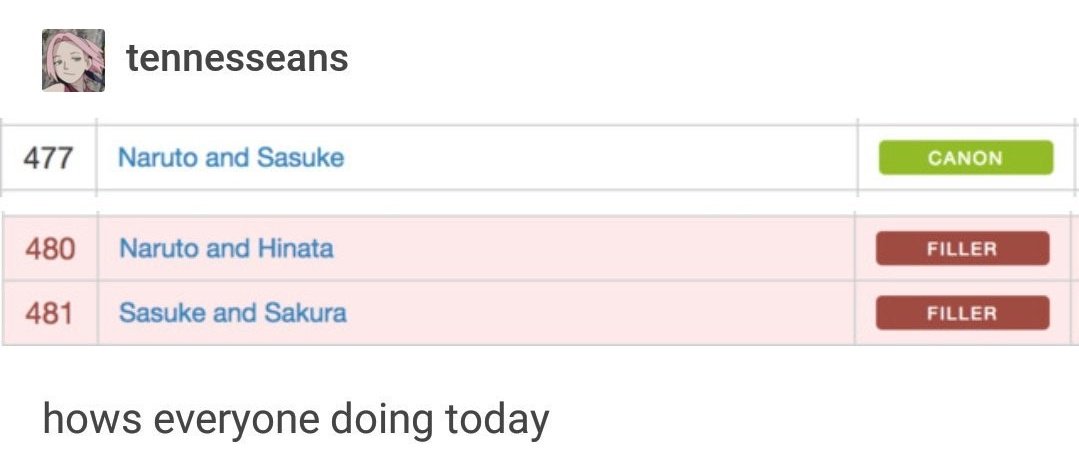This screenshot has height=455, width=1079.
Task: Select episode number 480 cell
Action: tap(50, 248)
